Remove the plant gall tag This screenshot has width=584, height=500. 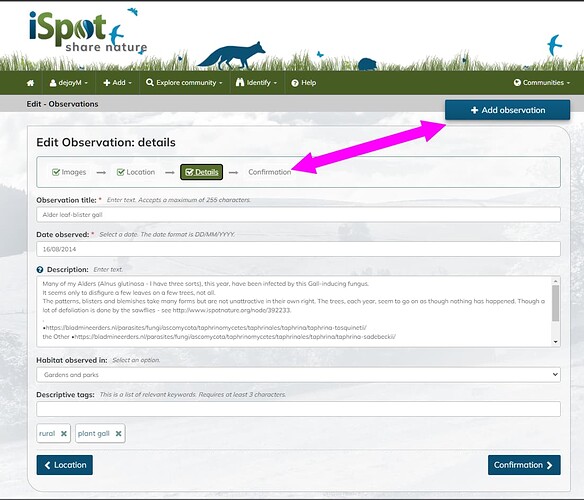coord(118,434)
